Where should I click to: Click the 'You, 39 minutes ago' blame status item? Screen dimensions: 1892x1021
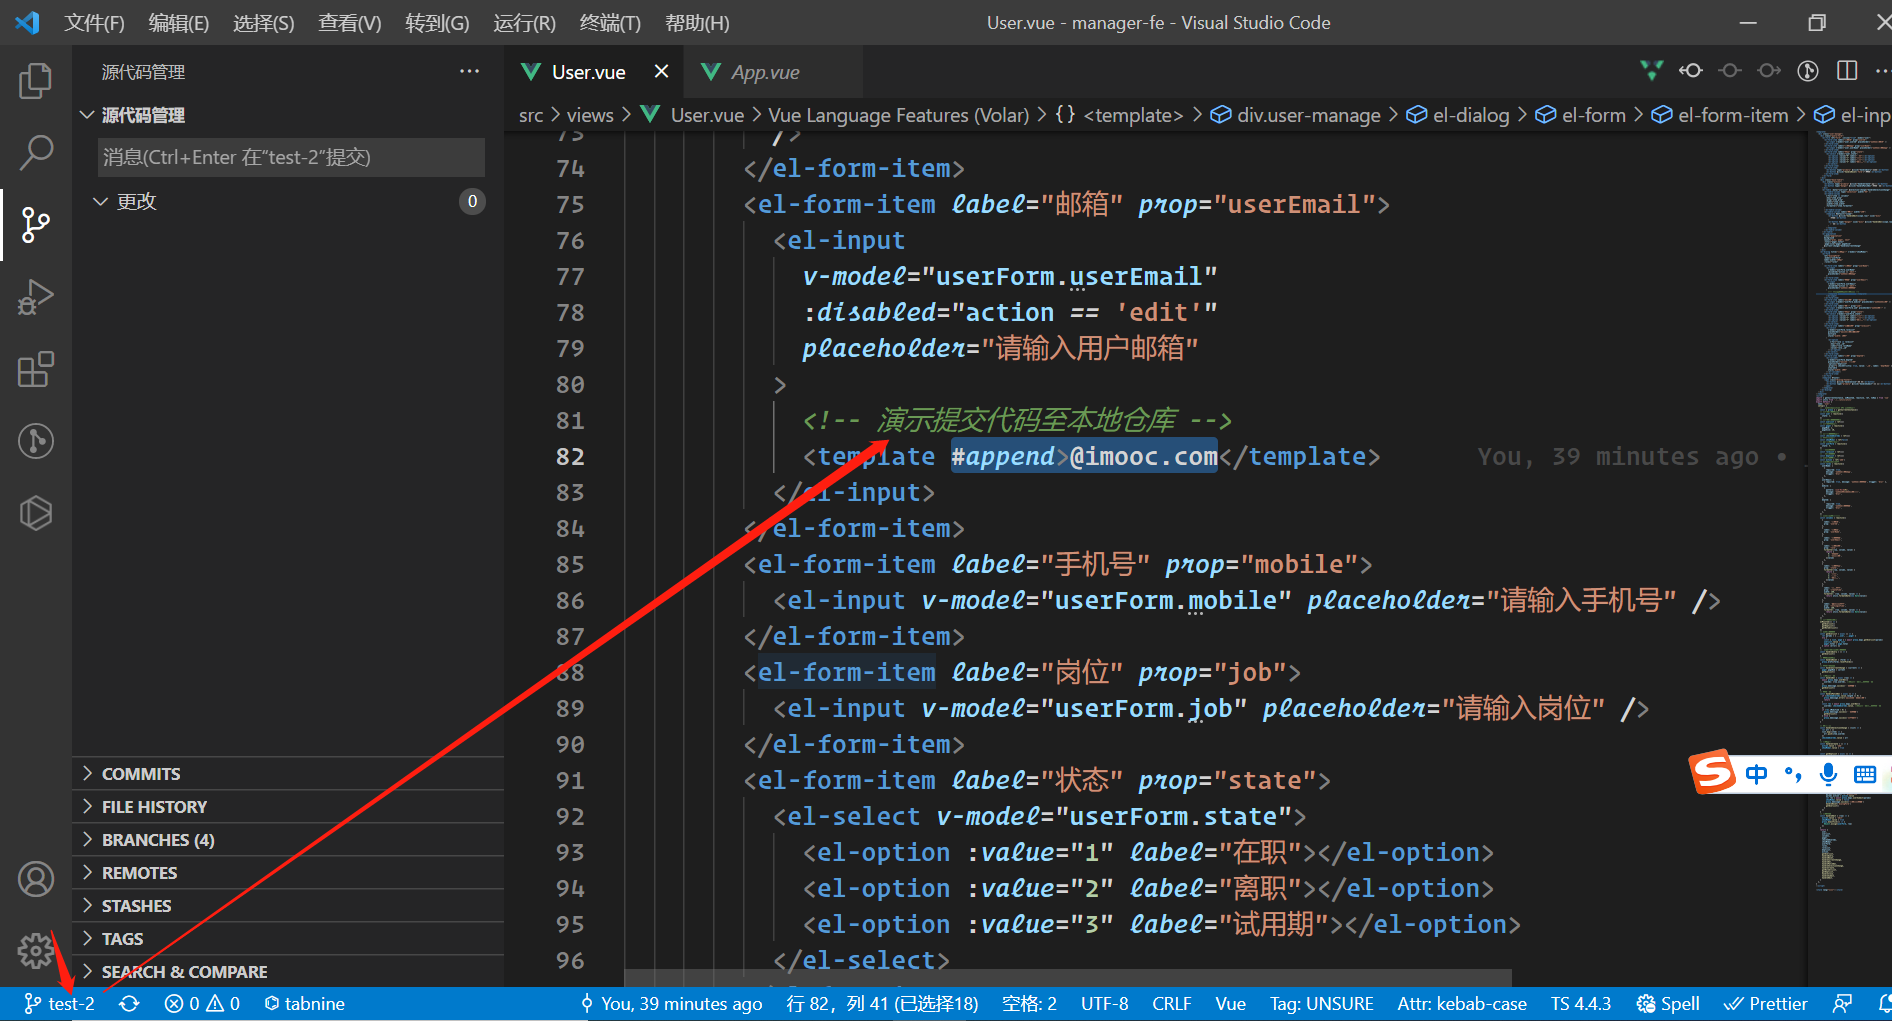tap(671, 1004)
